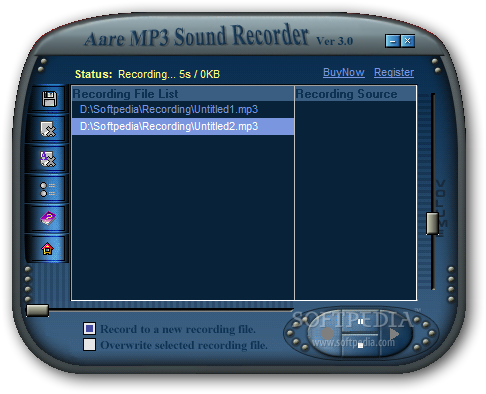
Task: Click the delete all files icon
Action: [48, 159]
